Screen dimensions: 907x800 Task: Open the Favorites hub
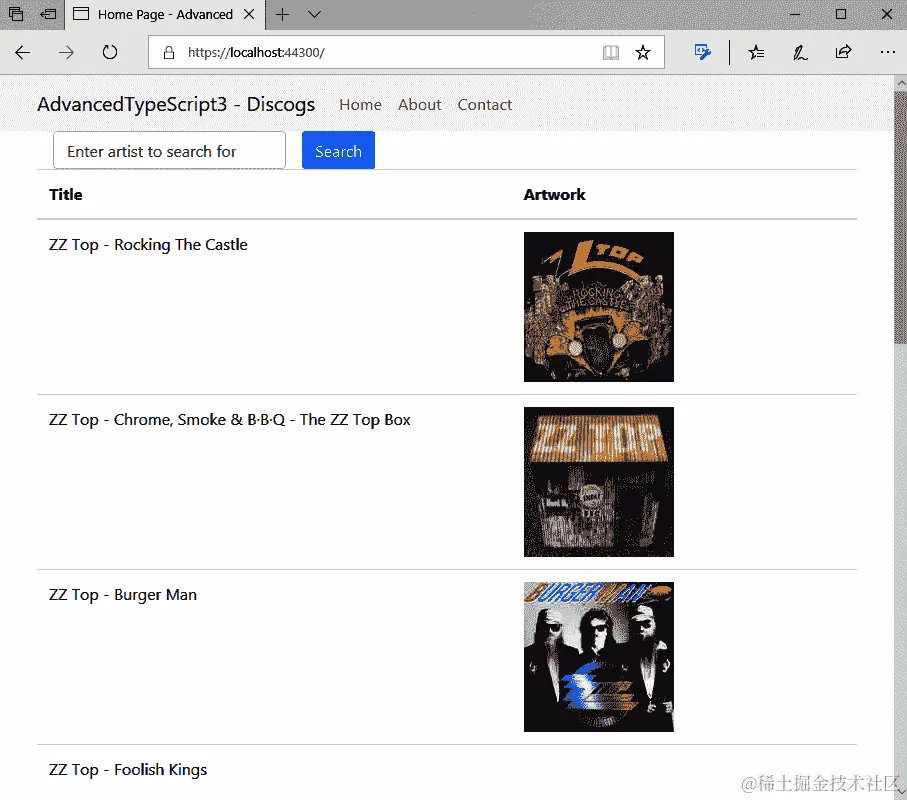click(756, 53)
